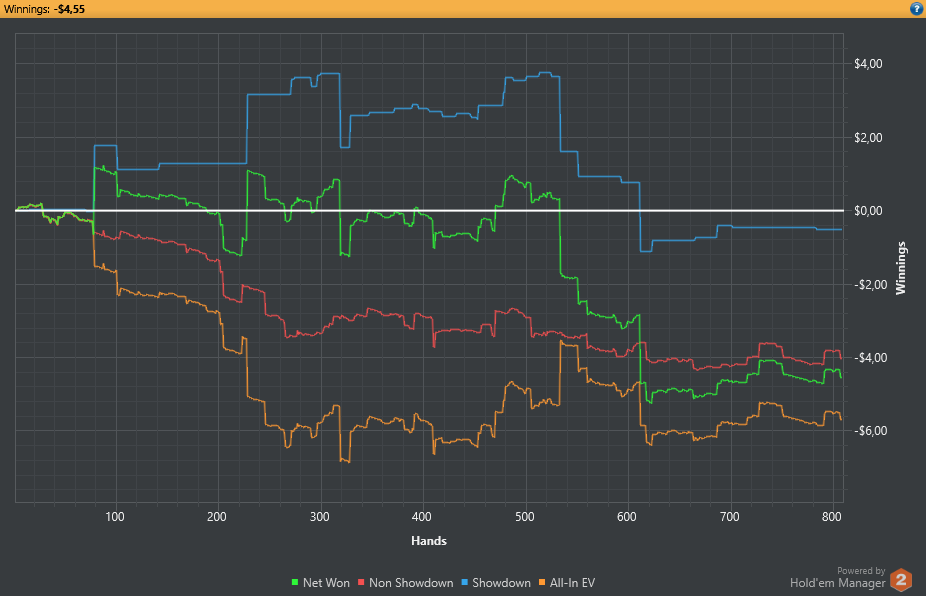
Task: Click the "300" hands axis label
Action: coord(319,517)
